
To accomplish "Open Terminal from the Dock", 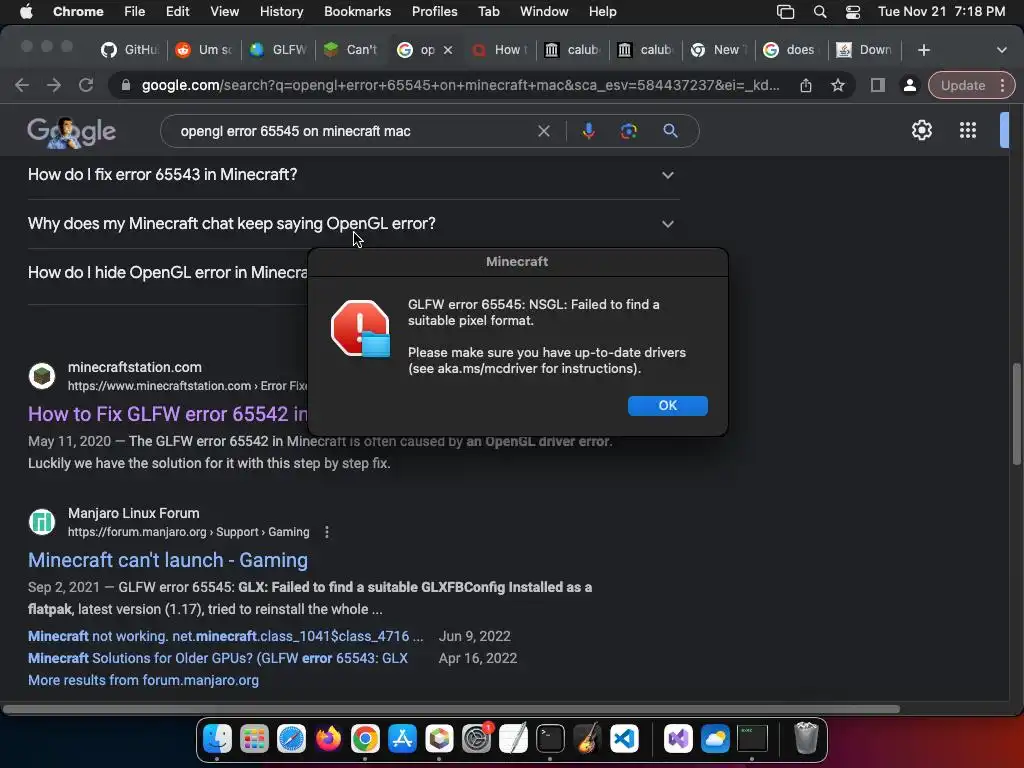I will coord(551,739).
